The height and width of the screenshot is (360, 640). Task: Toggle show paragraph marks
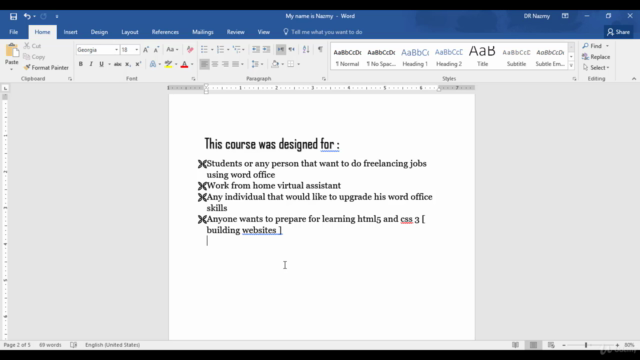[320, 50]
